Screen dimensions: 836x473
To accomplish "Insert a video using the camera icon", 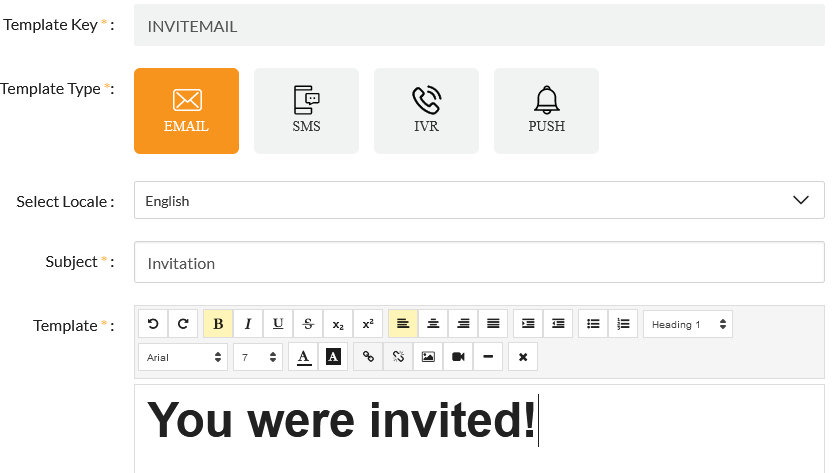I will click(458, 357).
